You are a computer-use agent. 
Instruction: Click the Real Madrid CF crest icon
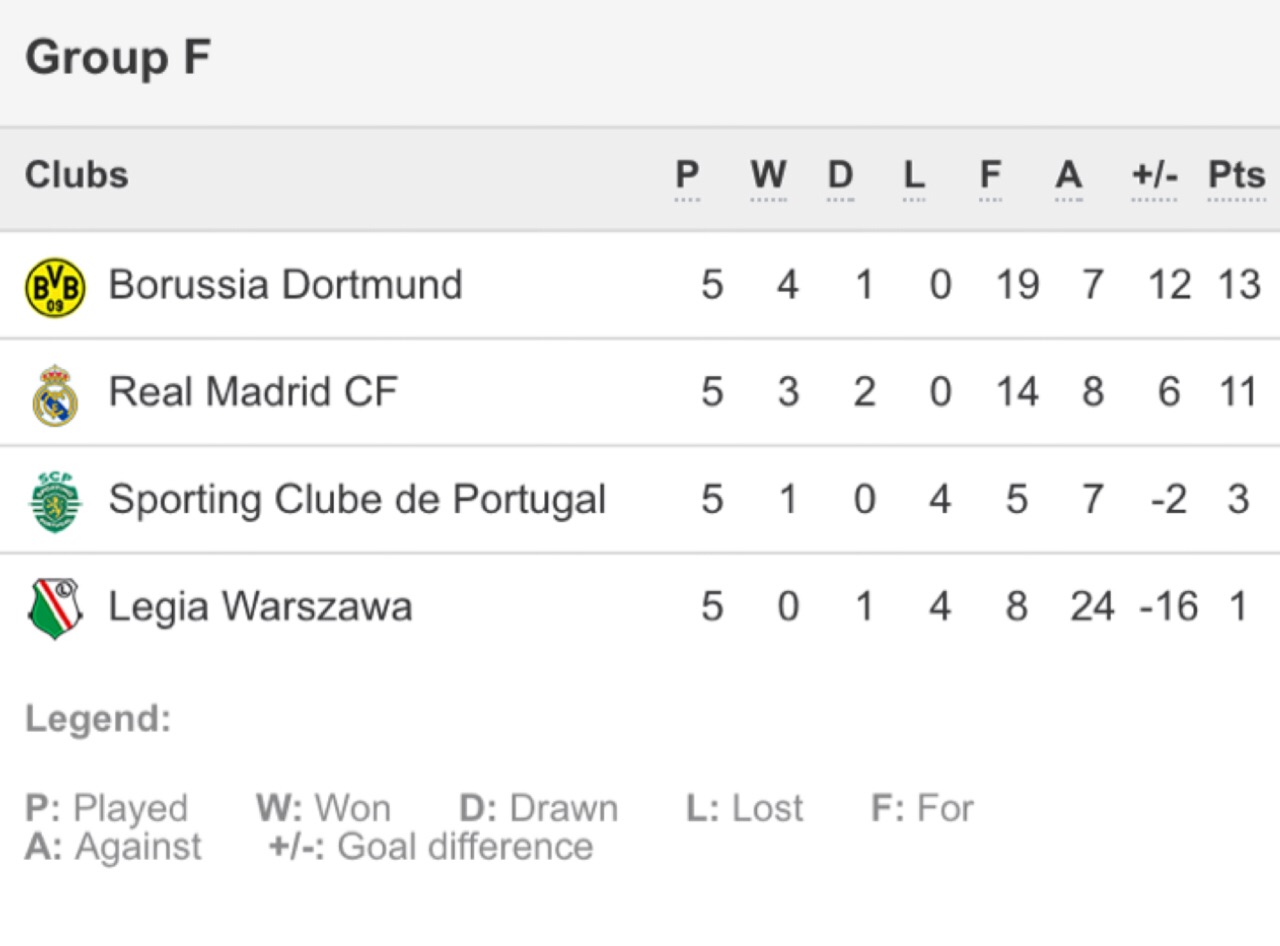click(x=55, y=395)
